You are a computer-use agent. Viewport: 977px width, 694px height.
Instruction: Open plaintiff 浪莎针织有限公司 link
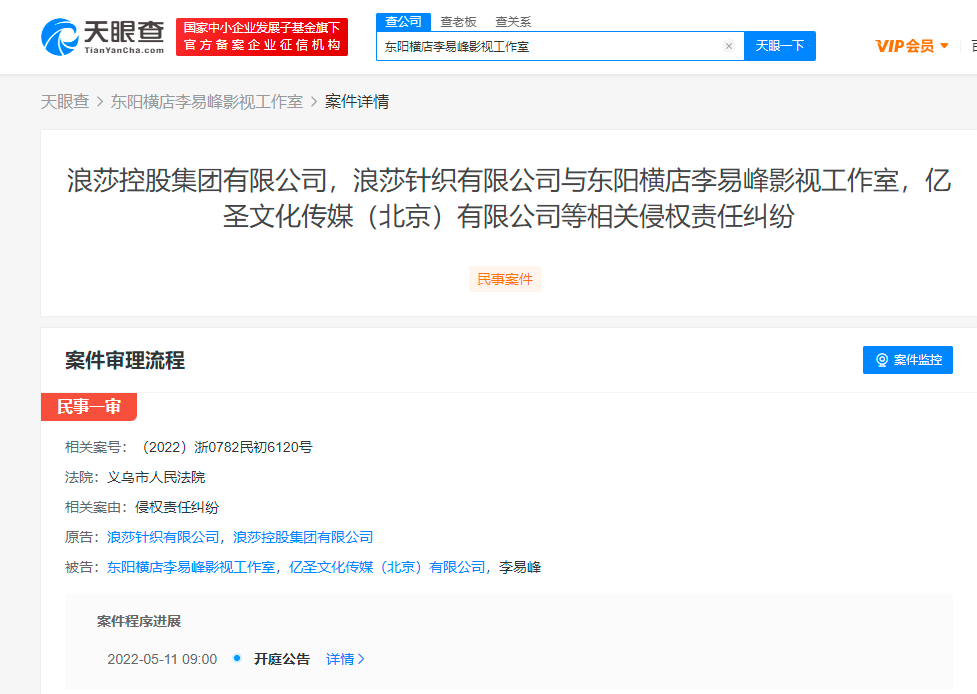pos(163,537)
